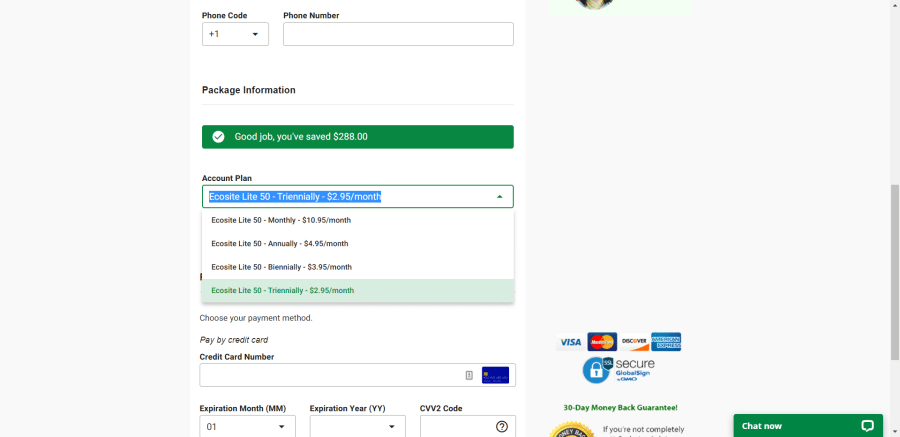900x437 pixels.
Task: Click the 30-Day Money Back Guarantee text
Action: click(x=620, y=408)
